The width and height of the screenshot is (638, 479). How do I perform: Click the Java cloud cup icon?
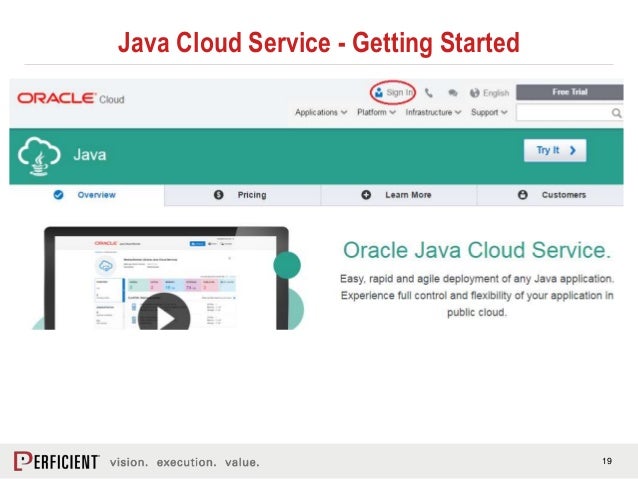tap(39, 156)
